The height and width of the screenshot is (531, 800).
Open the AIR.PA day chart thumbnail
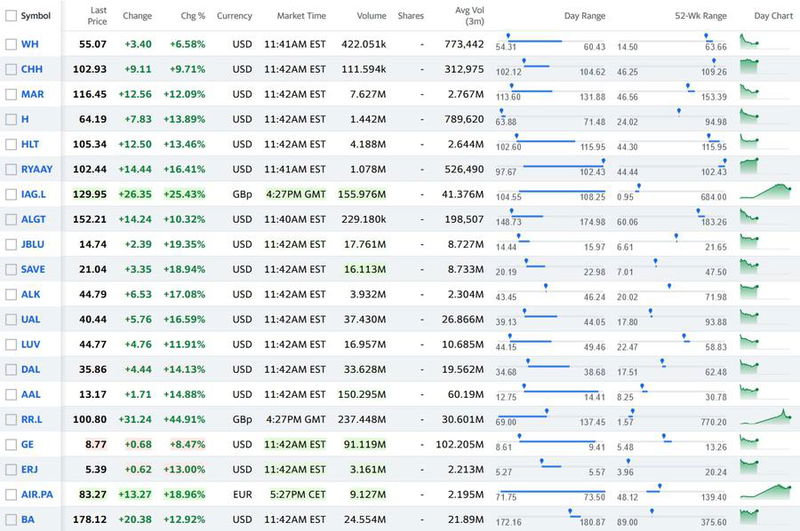[765, 491]
